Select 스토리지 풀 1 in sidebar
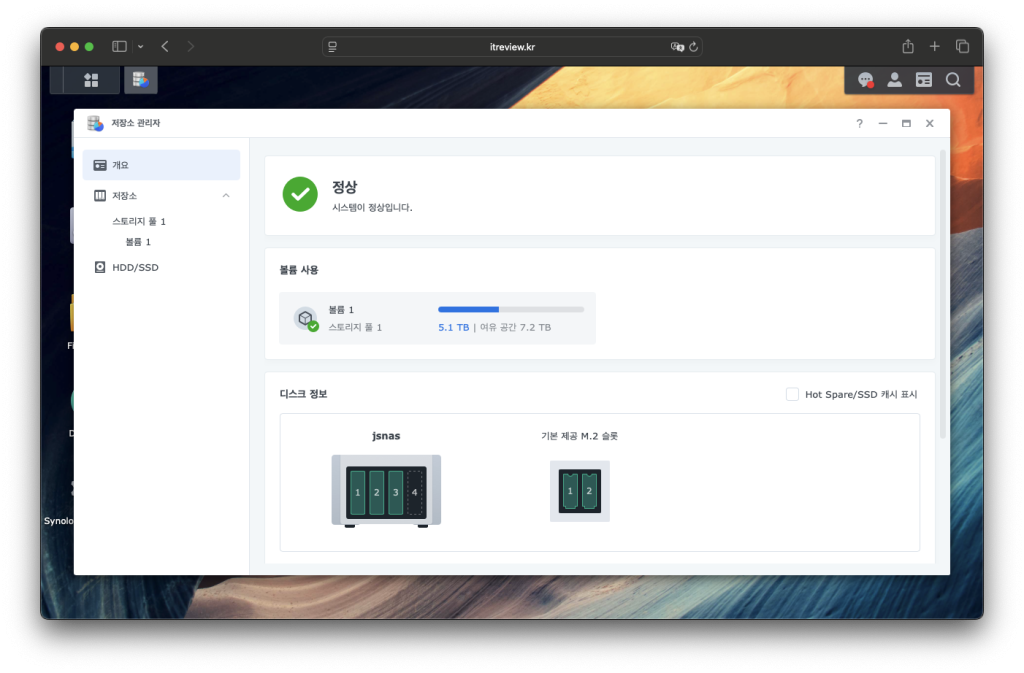This screenshot has width=1024, height=673. (139, 221)
